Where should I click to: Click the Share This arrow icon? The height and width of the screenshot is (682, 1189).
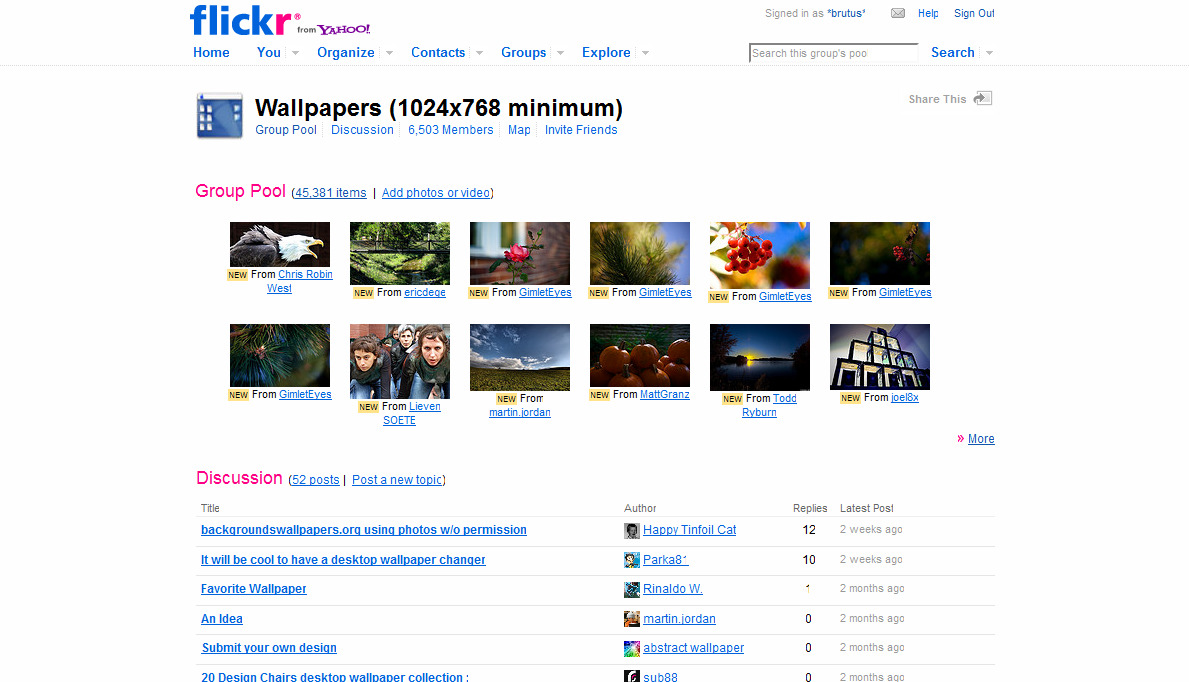point(983,98)
